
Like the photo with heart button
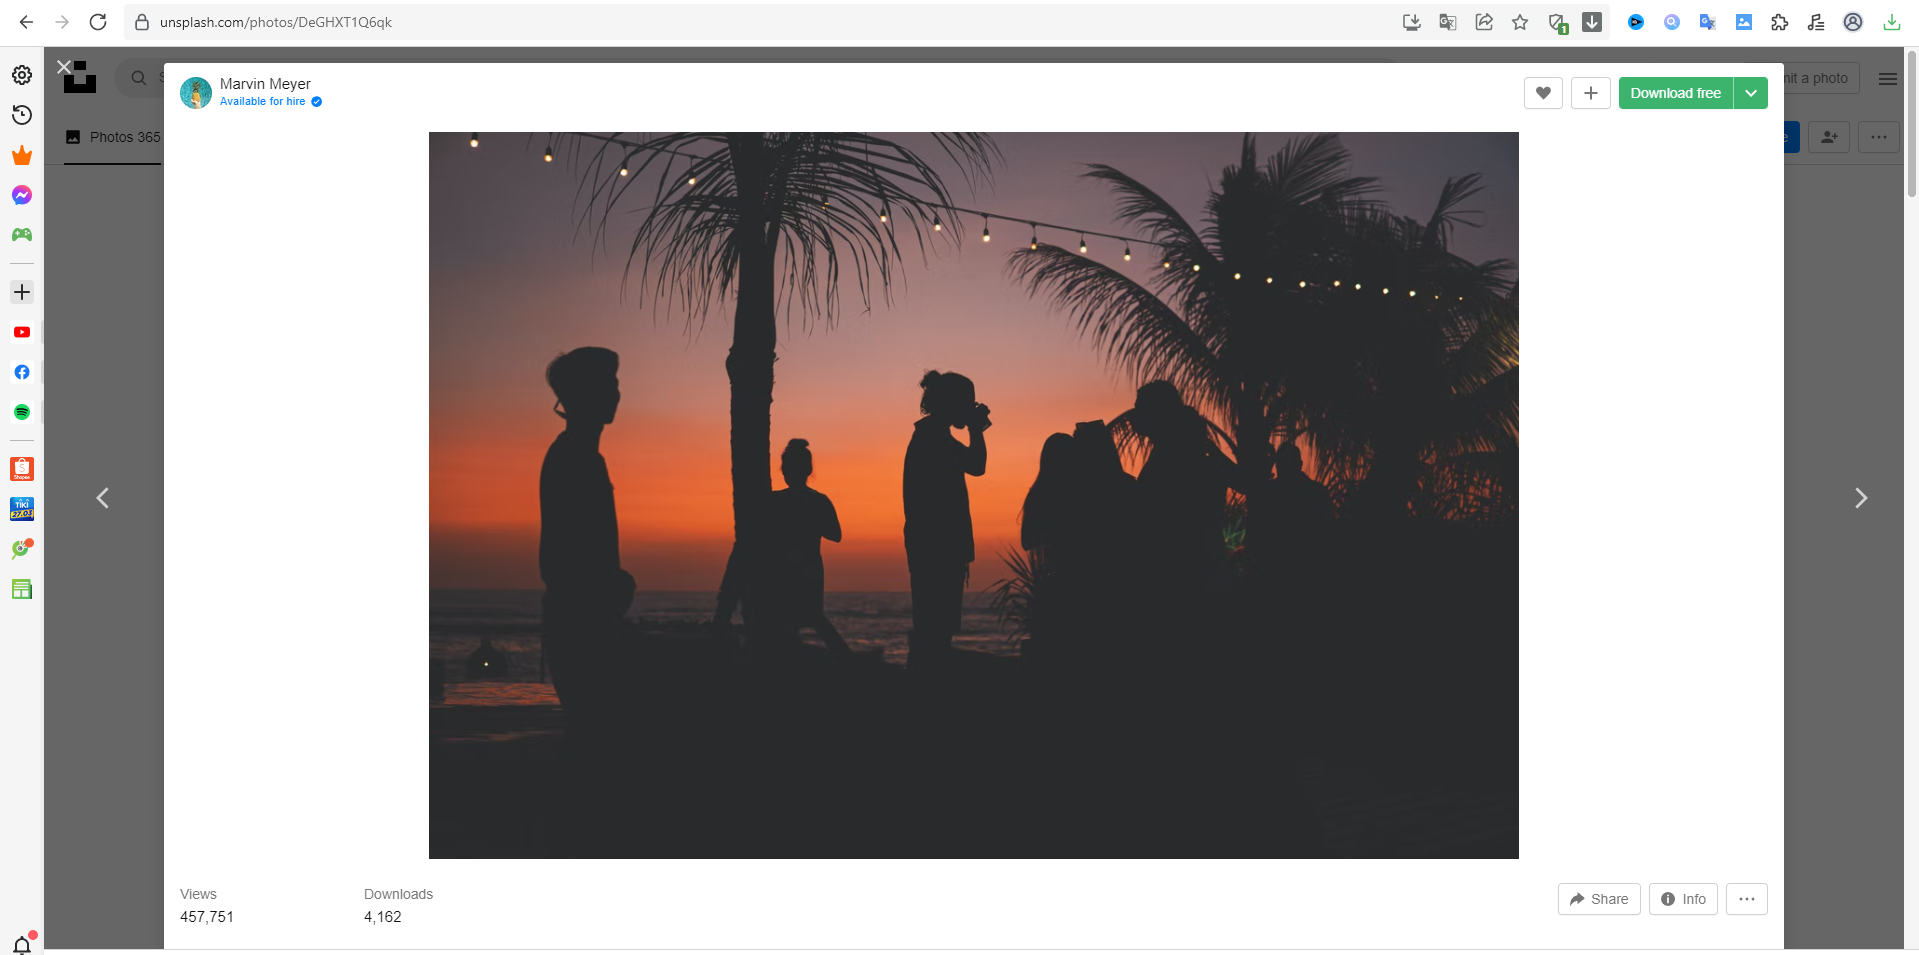pos(1543,93)
